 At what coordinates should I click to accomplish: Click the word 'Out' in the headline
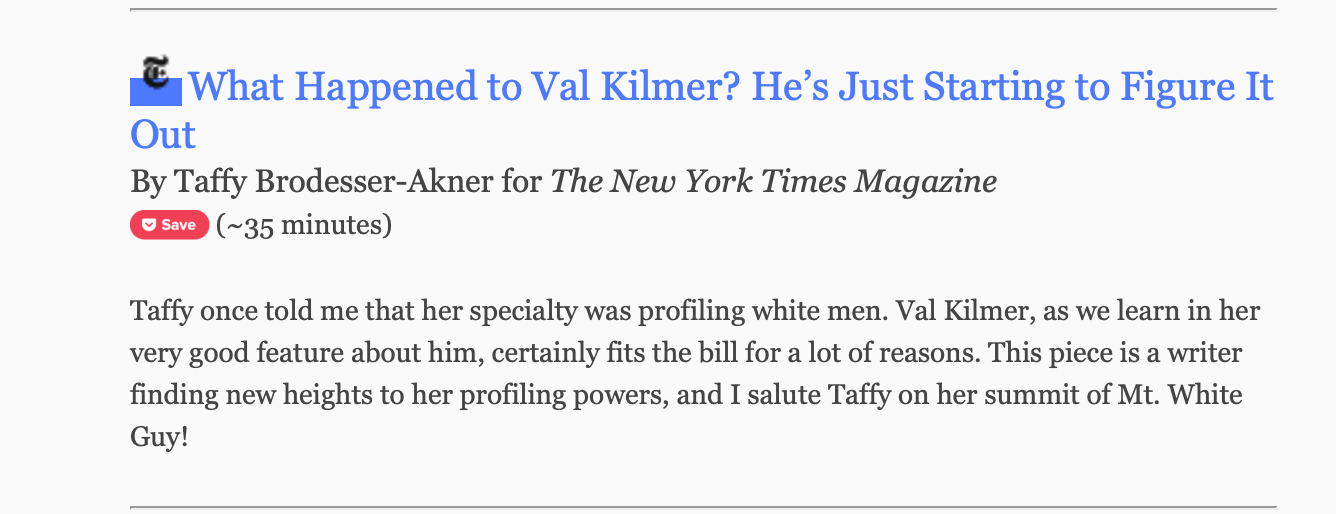163,134
